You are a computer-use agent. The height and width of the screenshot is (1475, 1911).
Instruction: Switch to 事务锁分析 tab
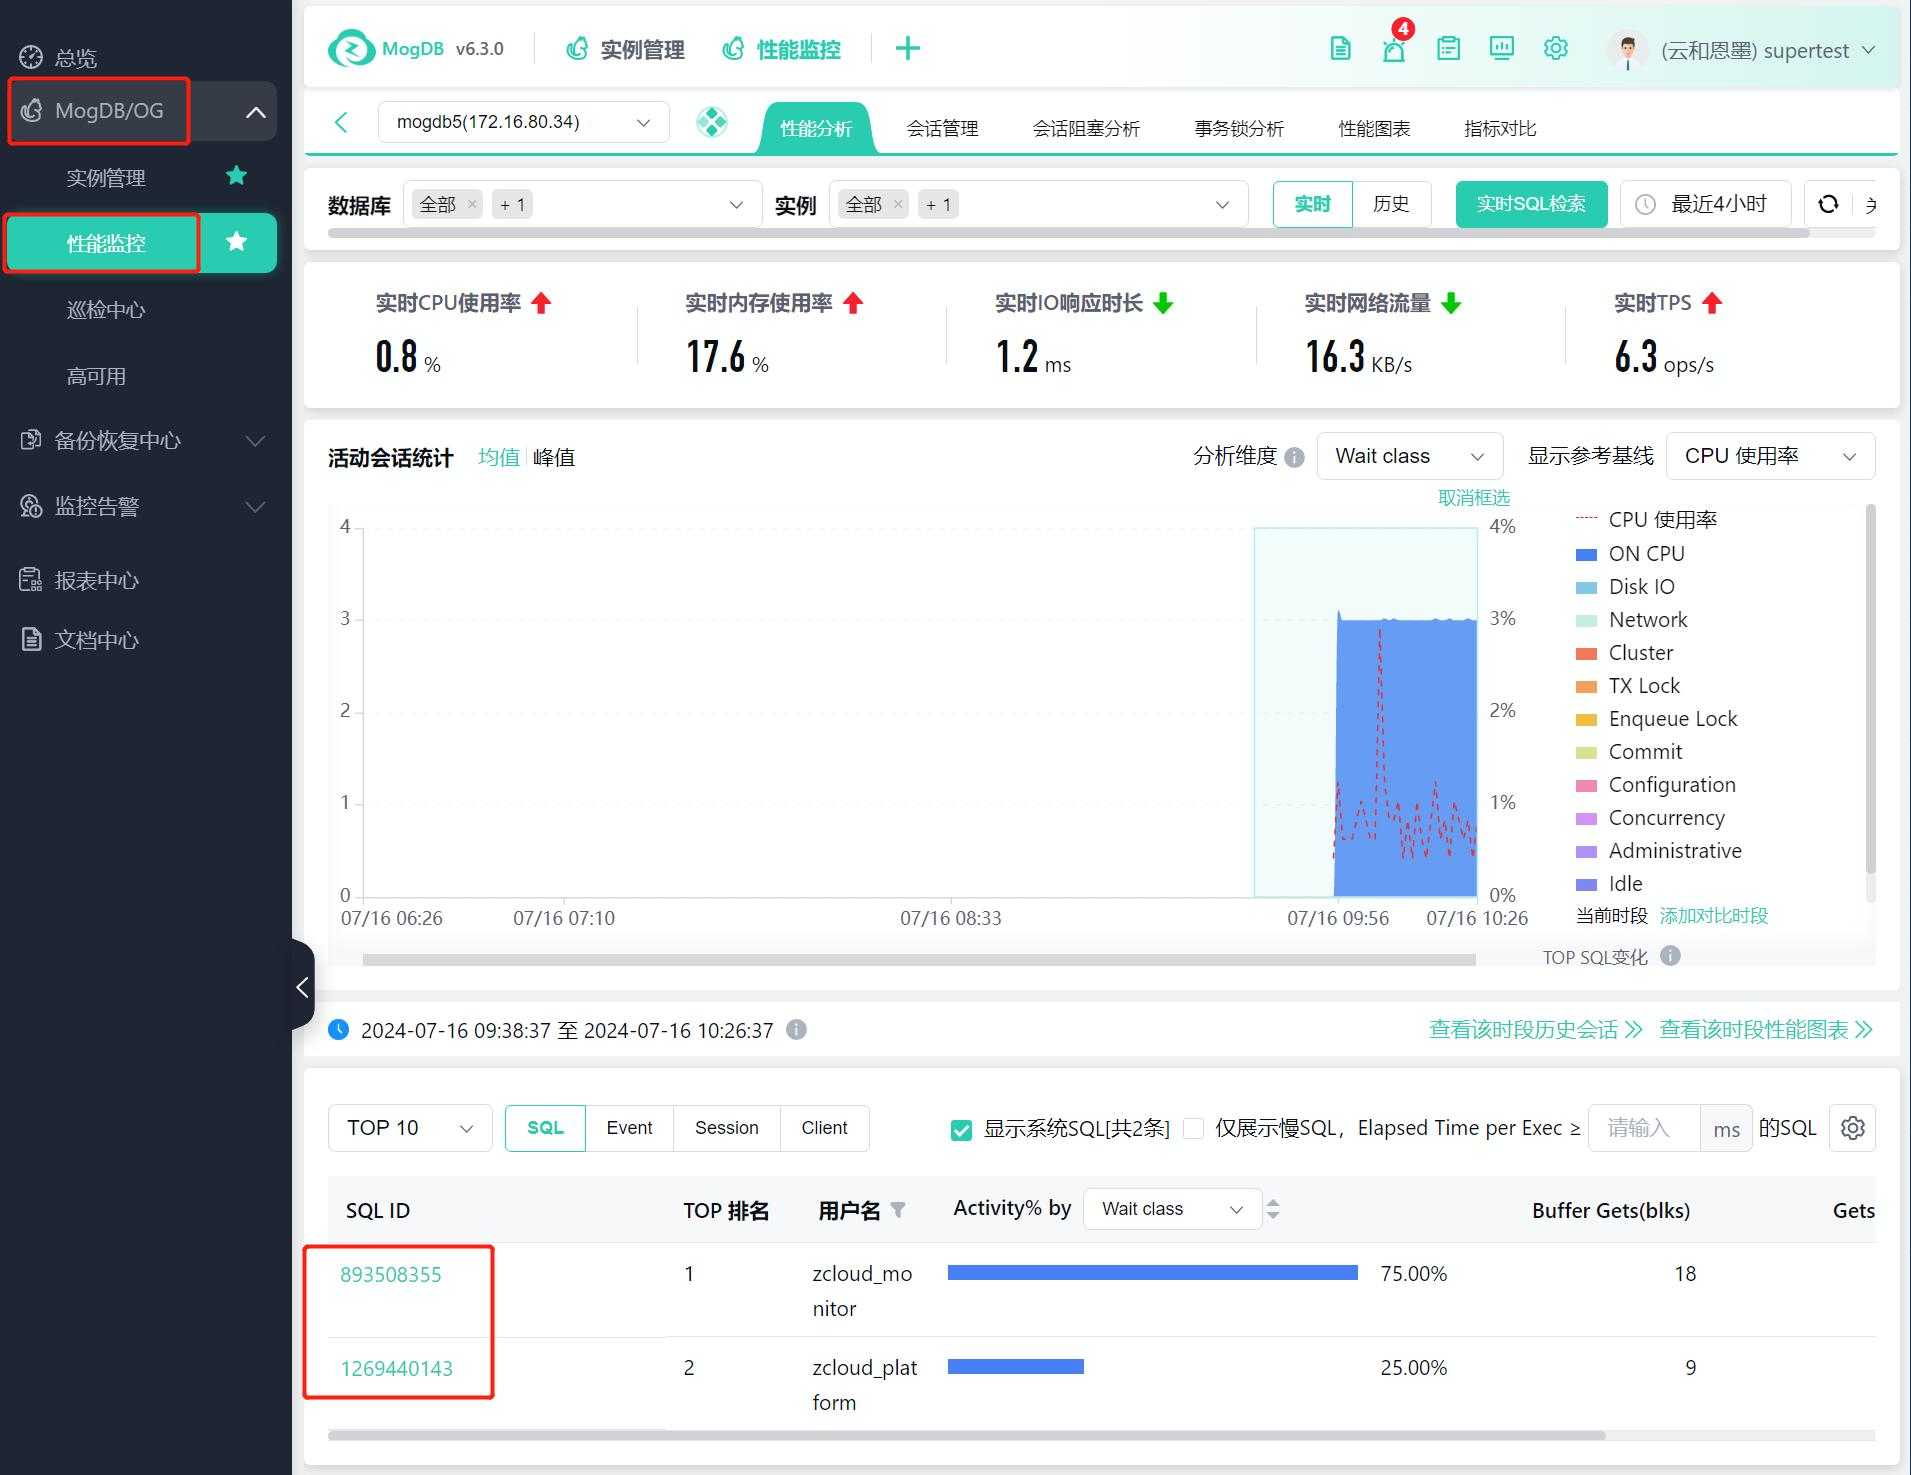click(1239, 128)
